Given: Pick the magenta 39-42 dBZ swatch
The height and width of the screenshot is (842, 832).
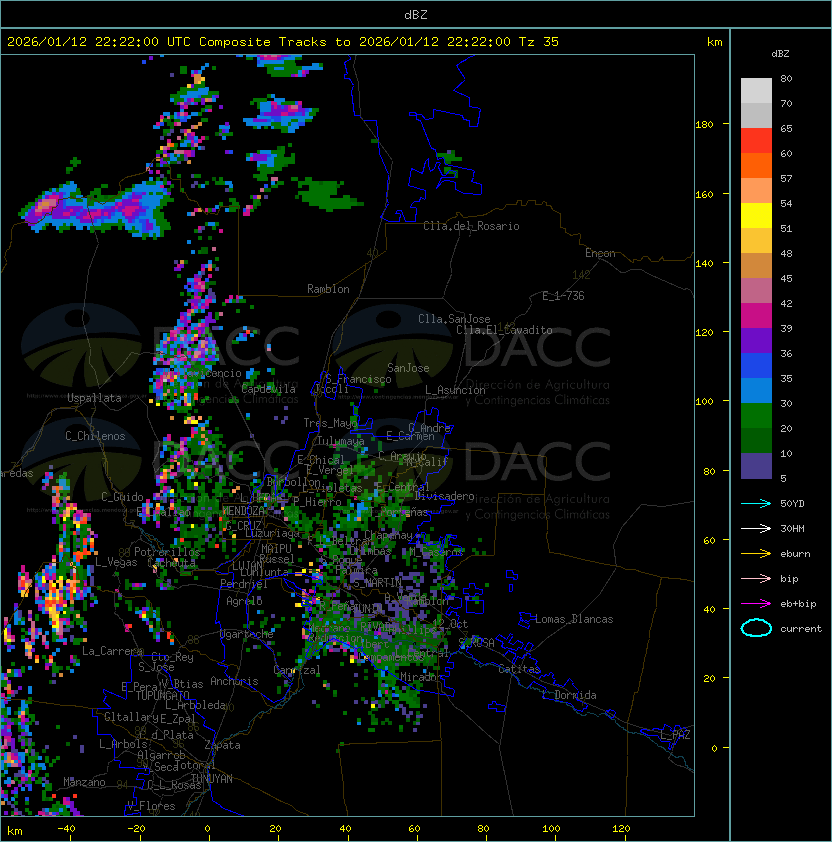Looking at the screenshot, I should pos(756,315).
